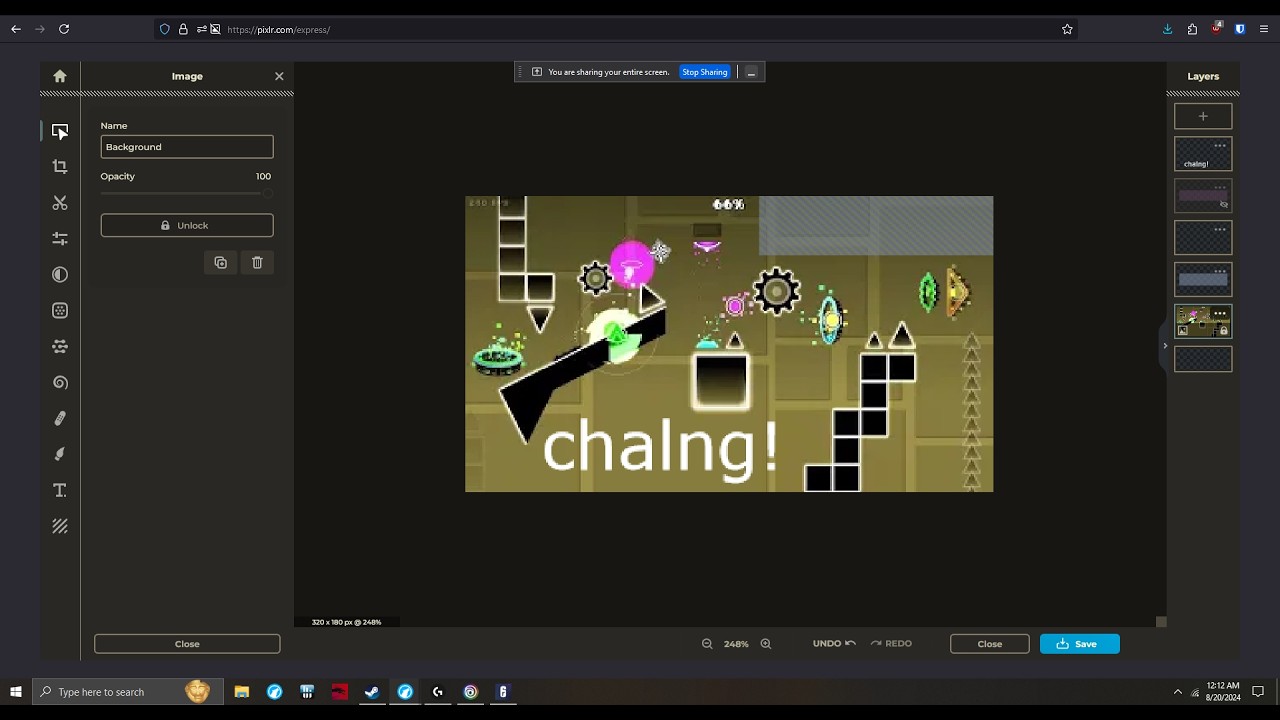Open options of the blue rectangle layer
The height and width of the screenshot is (720, 1280).
tap(1220, 271)
